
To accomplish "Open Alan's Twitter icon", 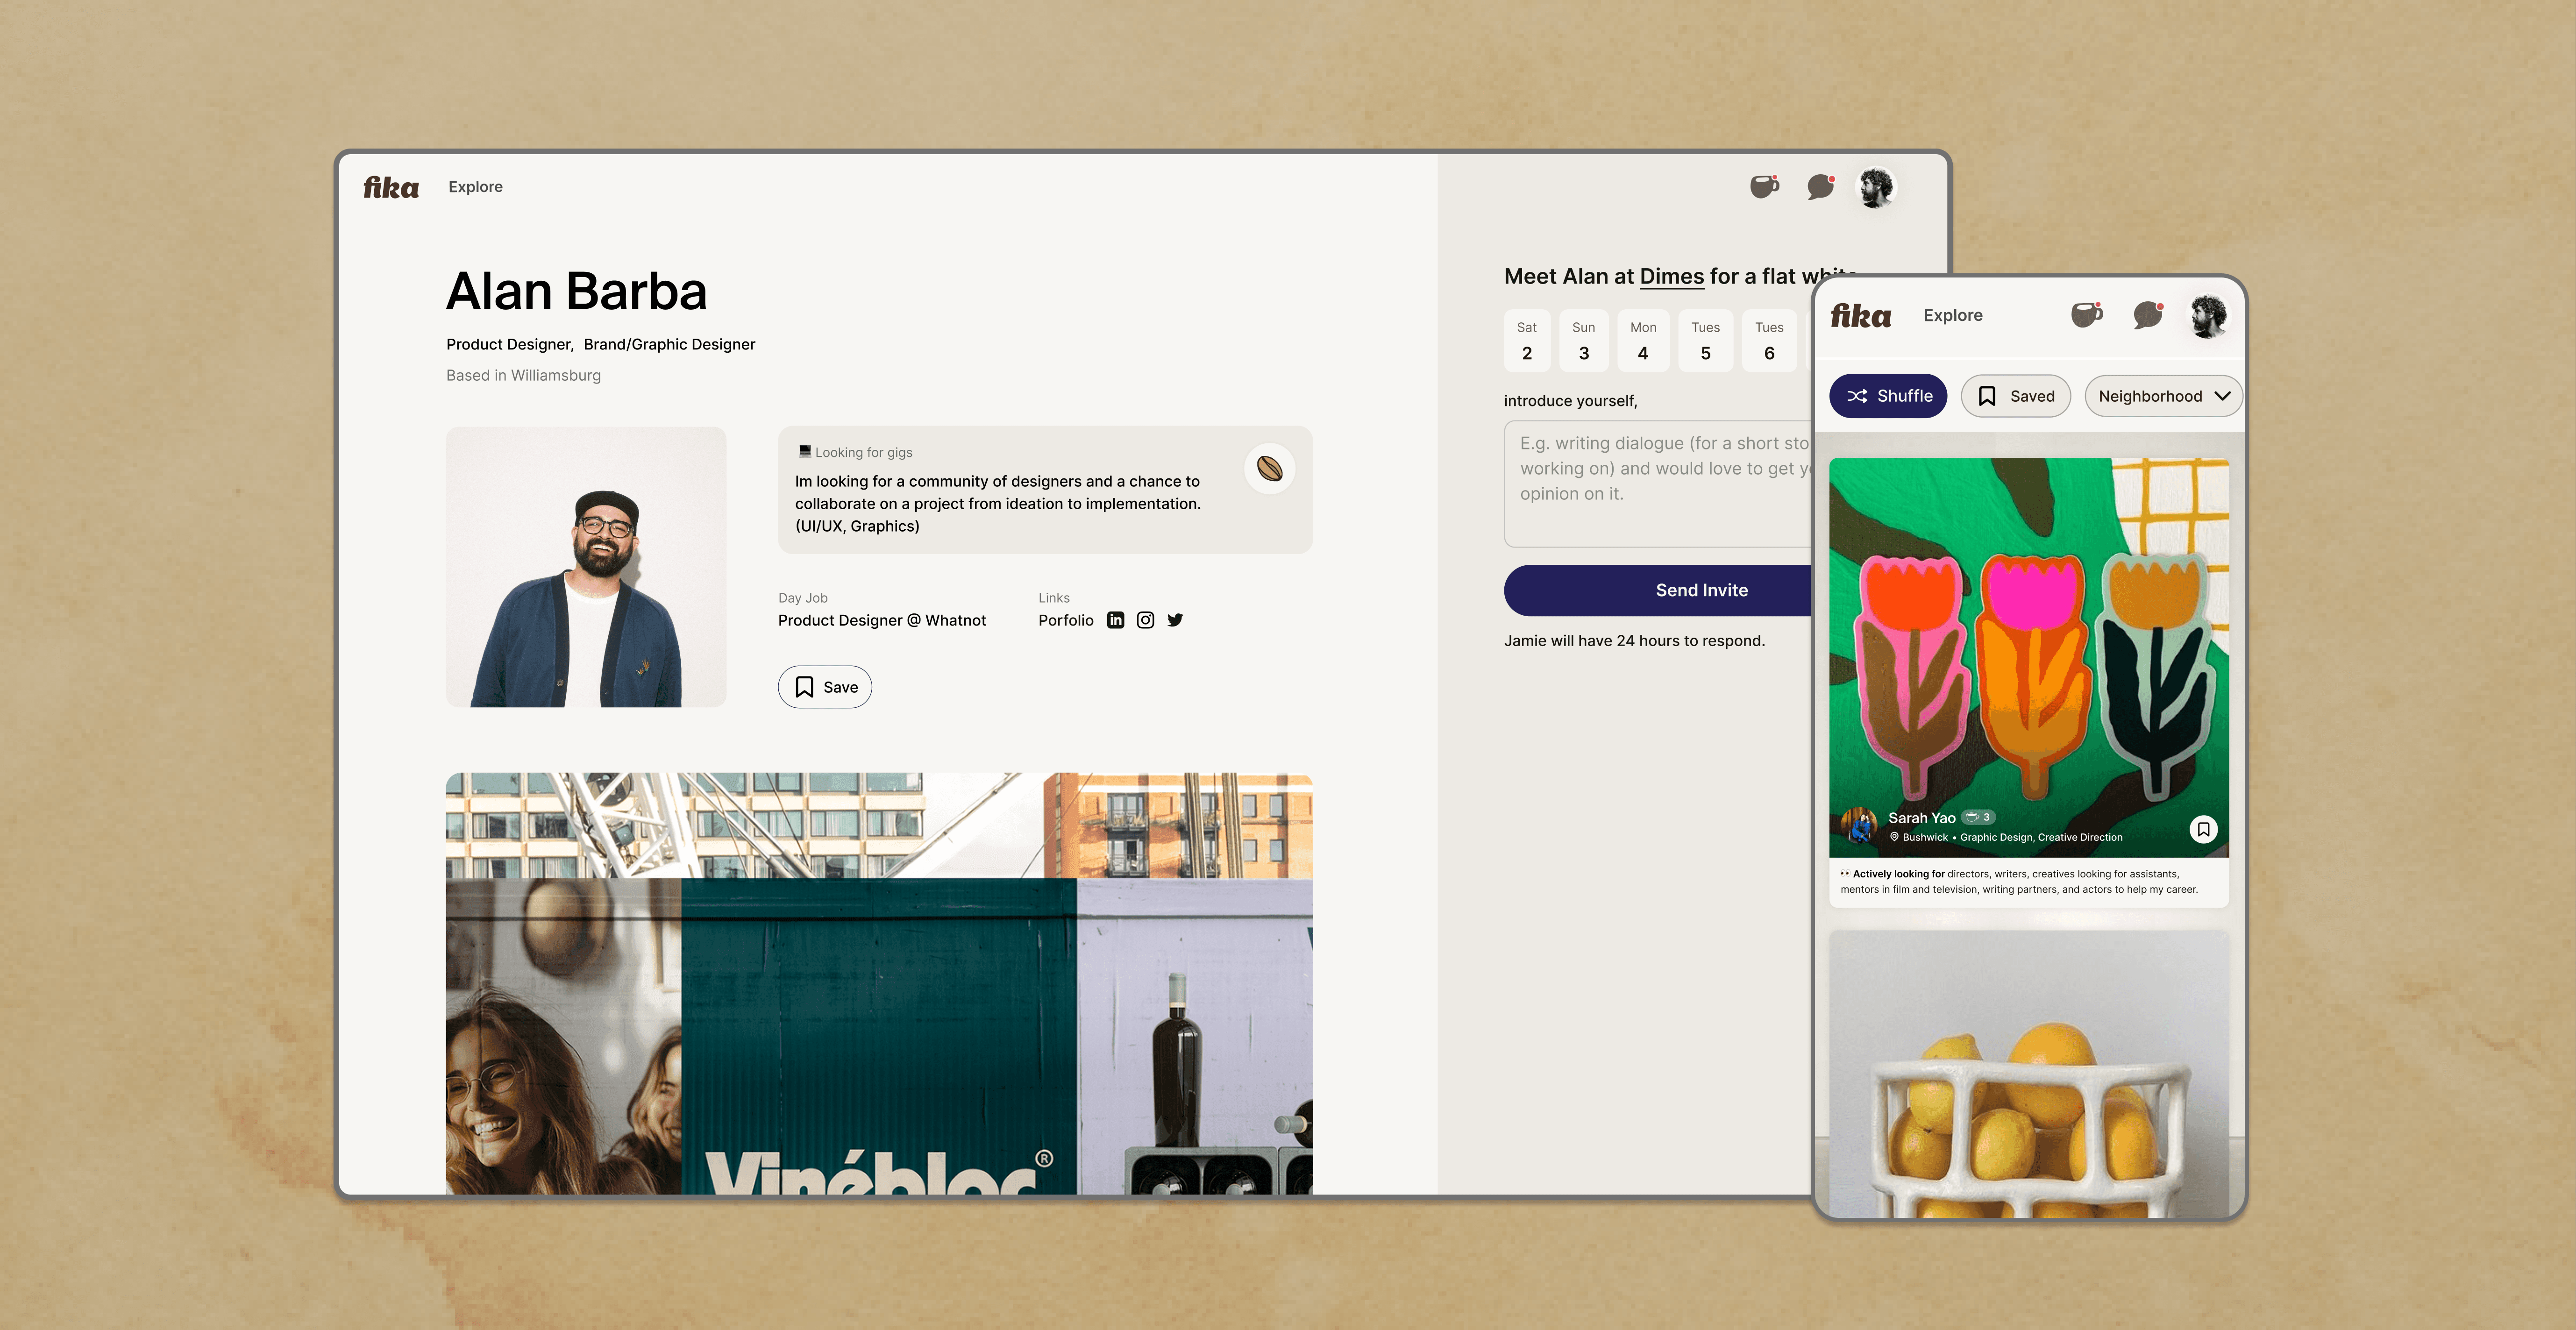I will tap(1175, 620).
